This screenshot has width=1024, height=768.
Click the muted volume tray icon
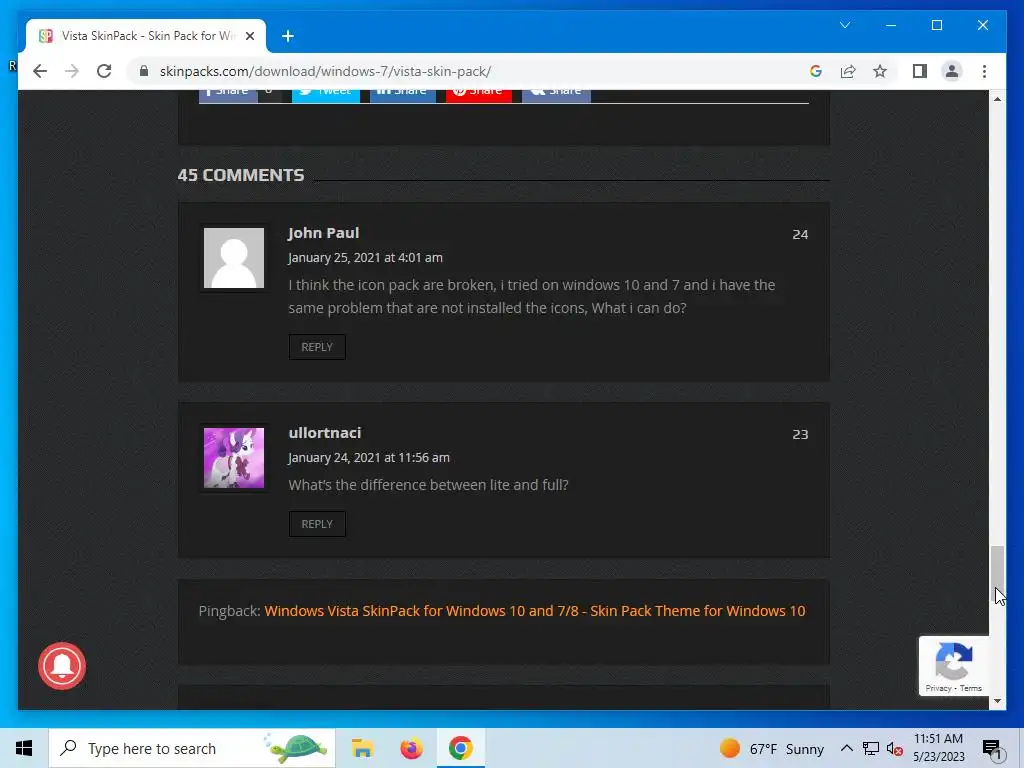[x=895, y=748]
